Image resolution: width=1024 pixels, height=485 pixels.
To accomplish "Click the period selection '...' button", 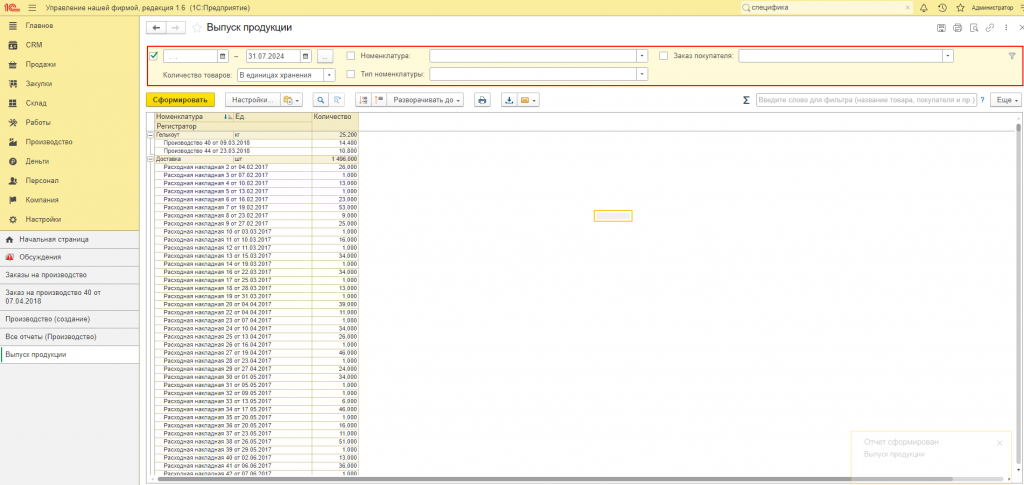I will point(326,56).
